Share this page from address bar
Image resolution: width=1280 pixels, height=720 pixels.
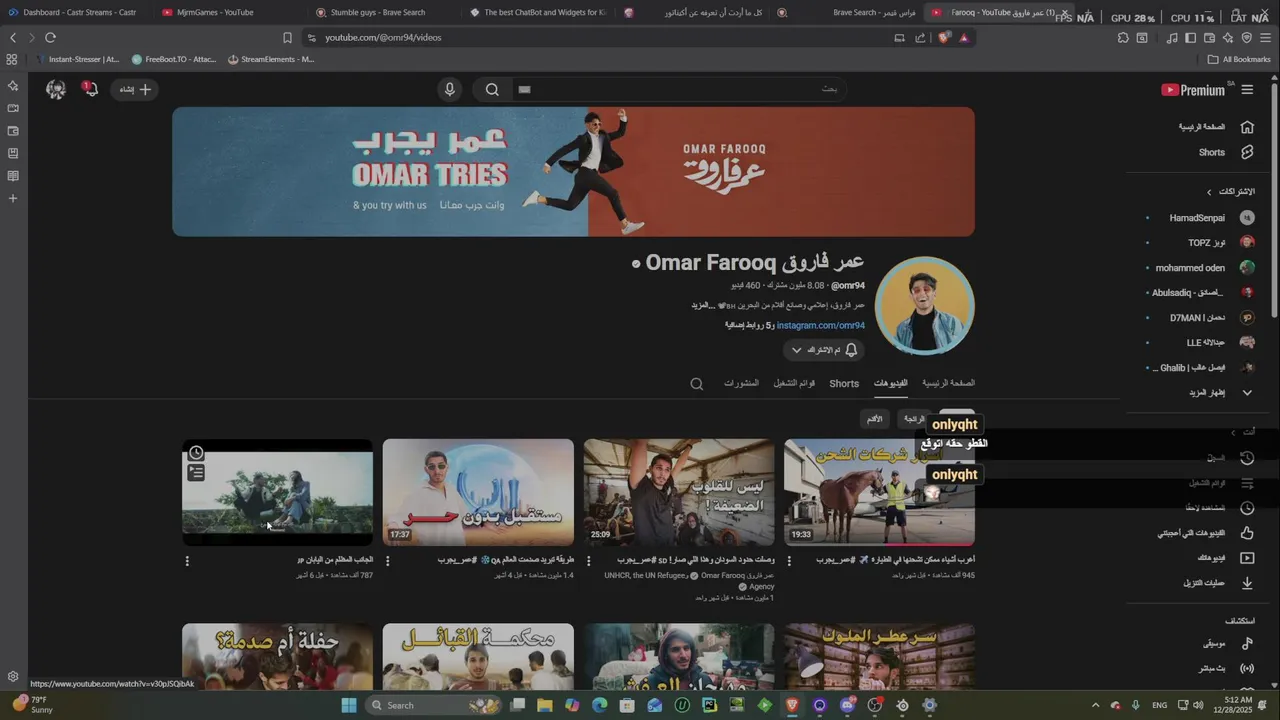920,37
